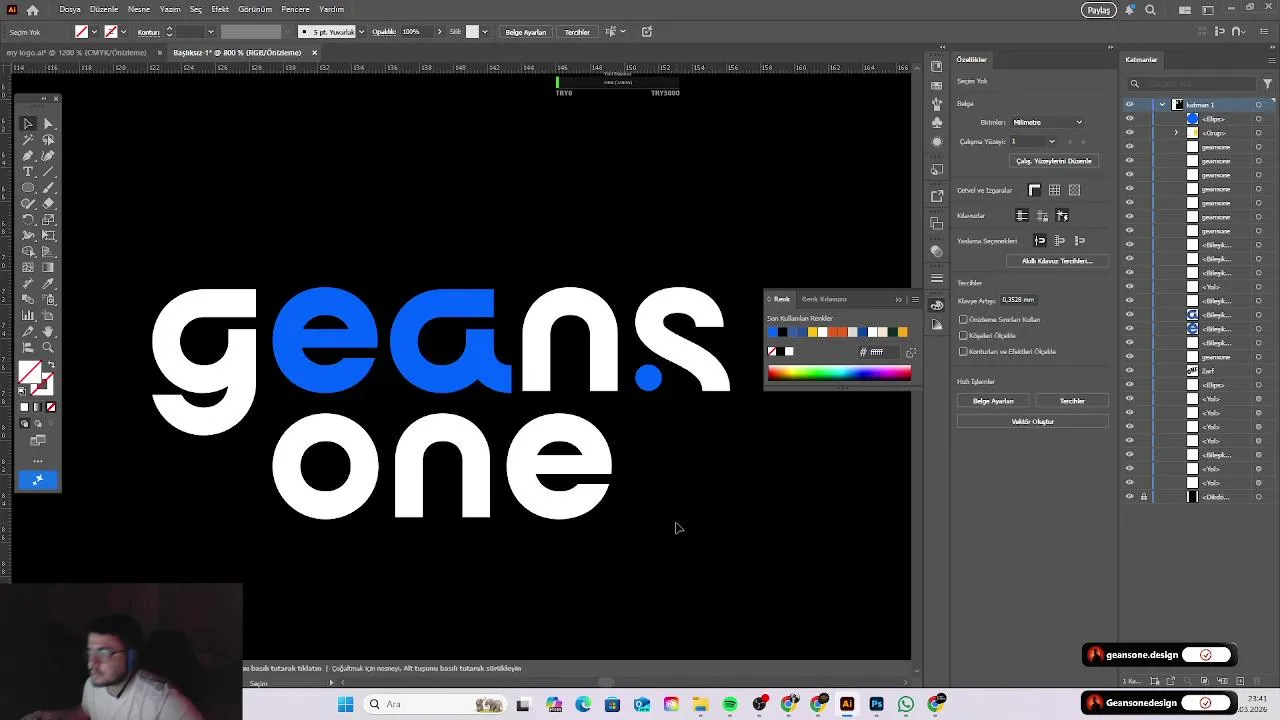The height and width of the screenshot is (720, 1280).
Task: Select the Zoom magnifier tool
Action: tap(48, 348)
